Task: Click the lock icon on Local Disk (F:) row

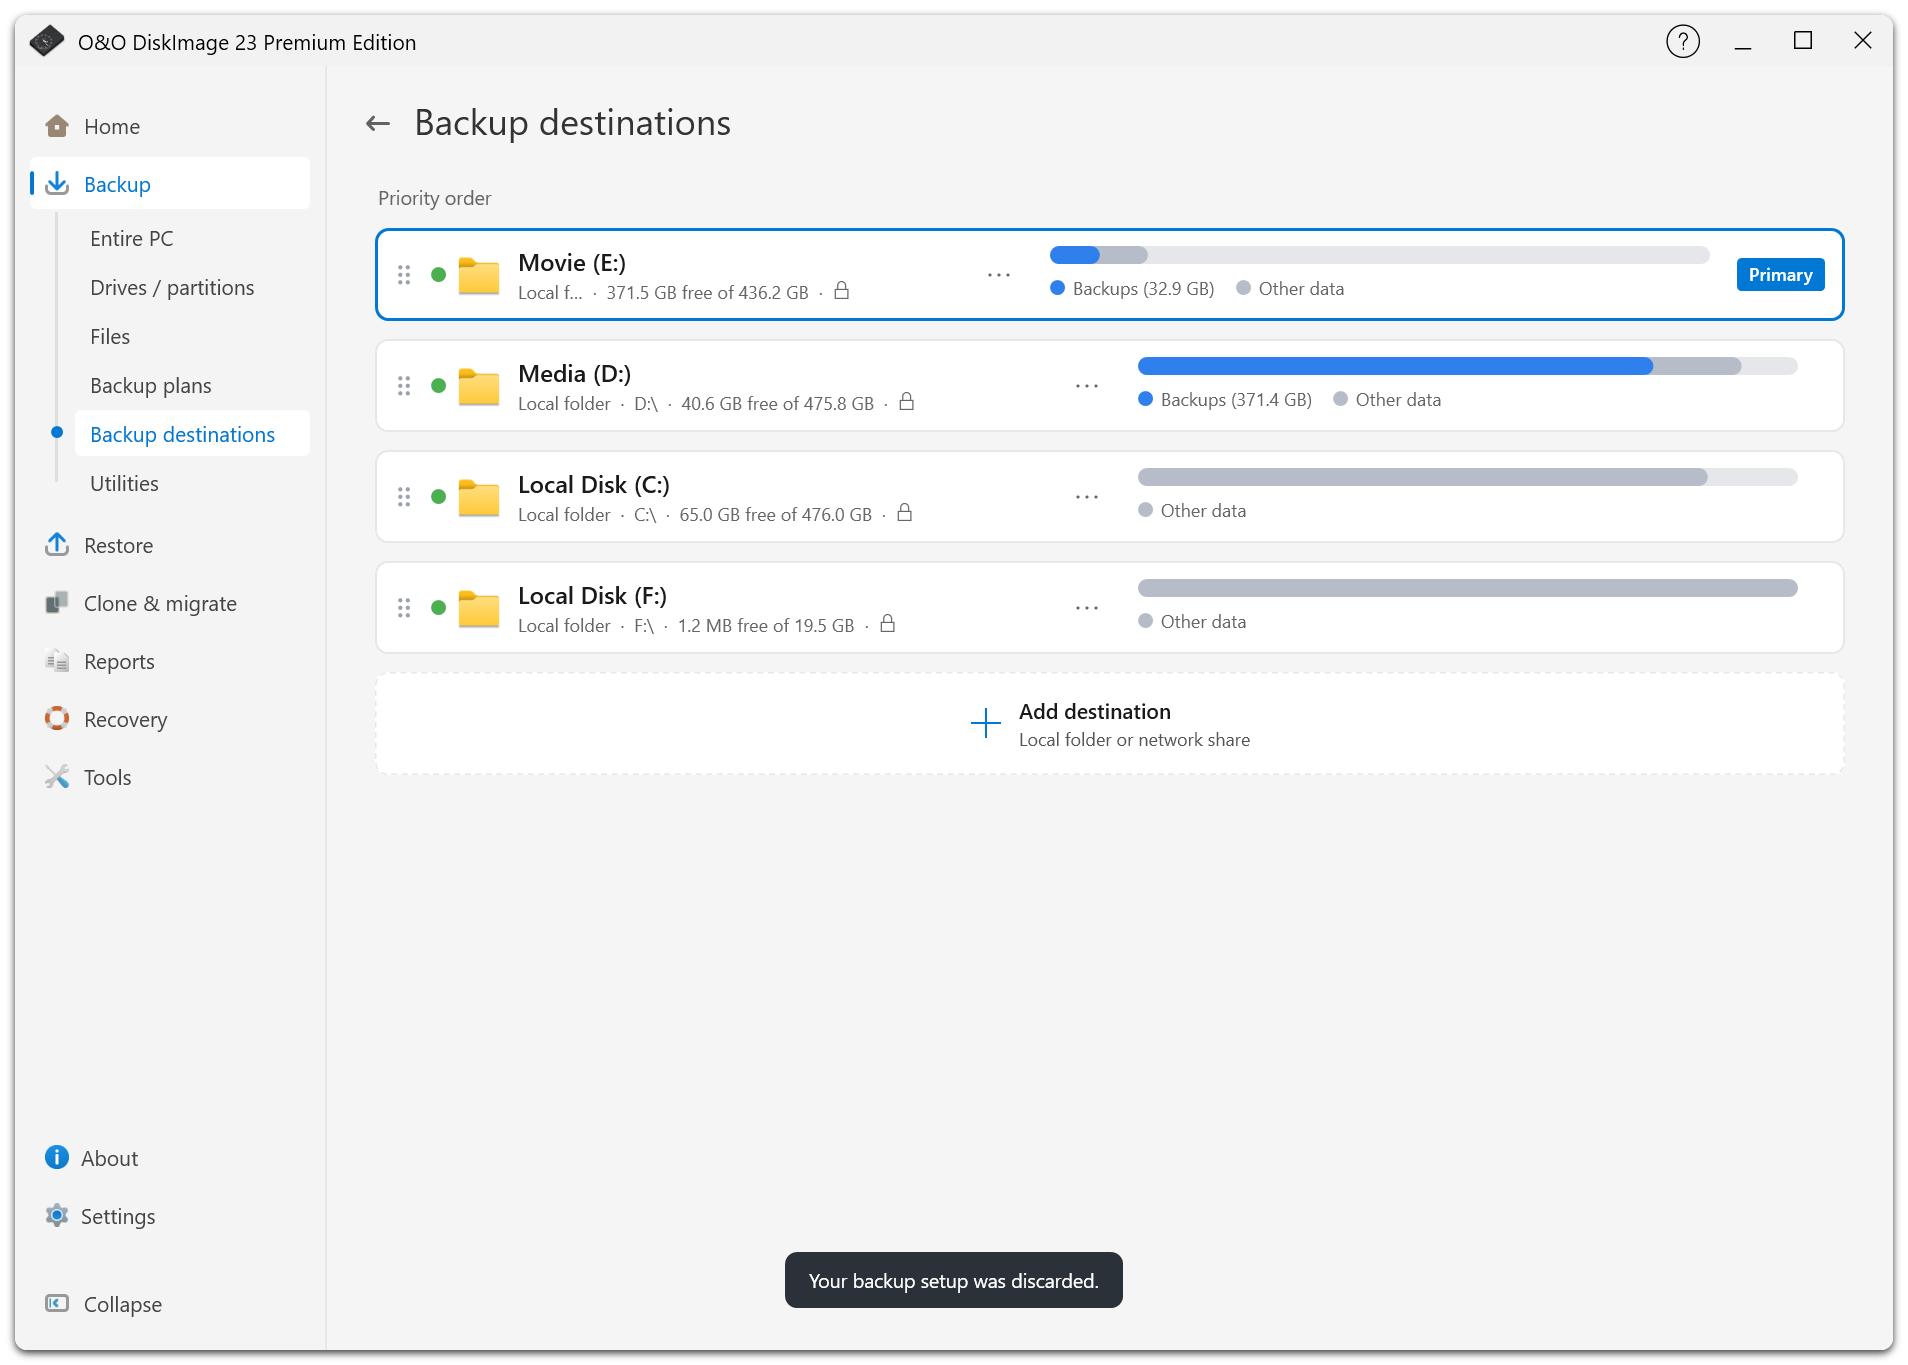Action: (x=888, y=624)
